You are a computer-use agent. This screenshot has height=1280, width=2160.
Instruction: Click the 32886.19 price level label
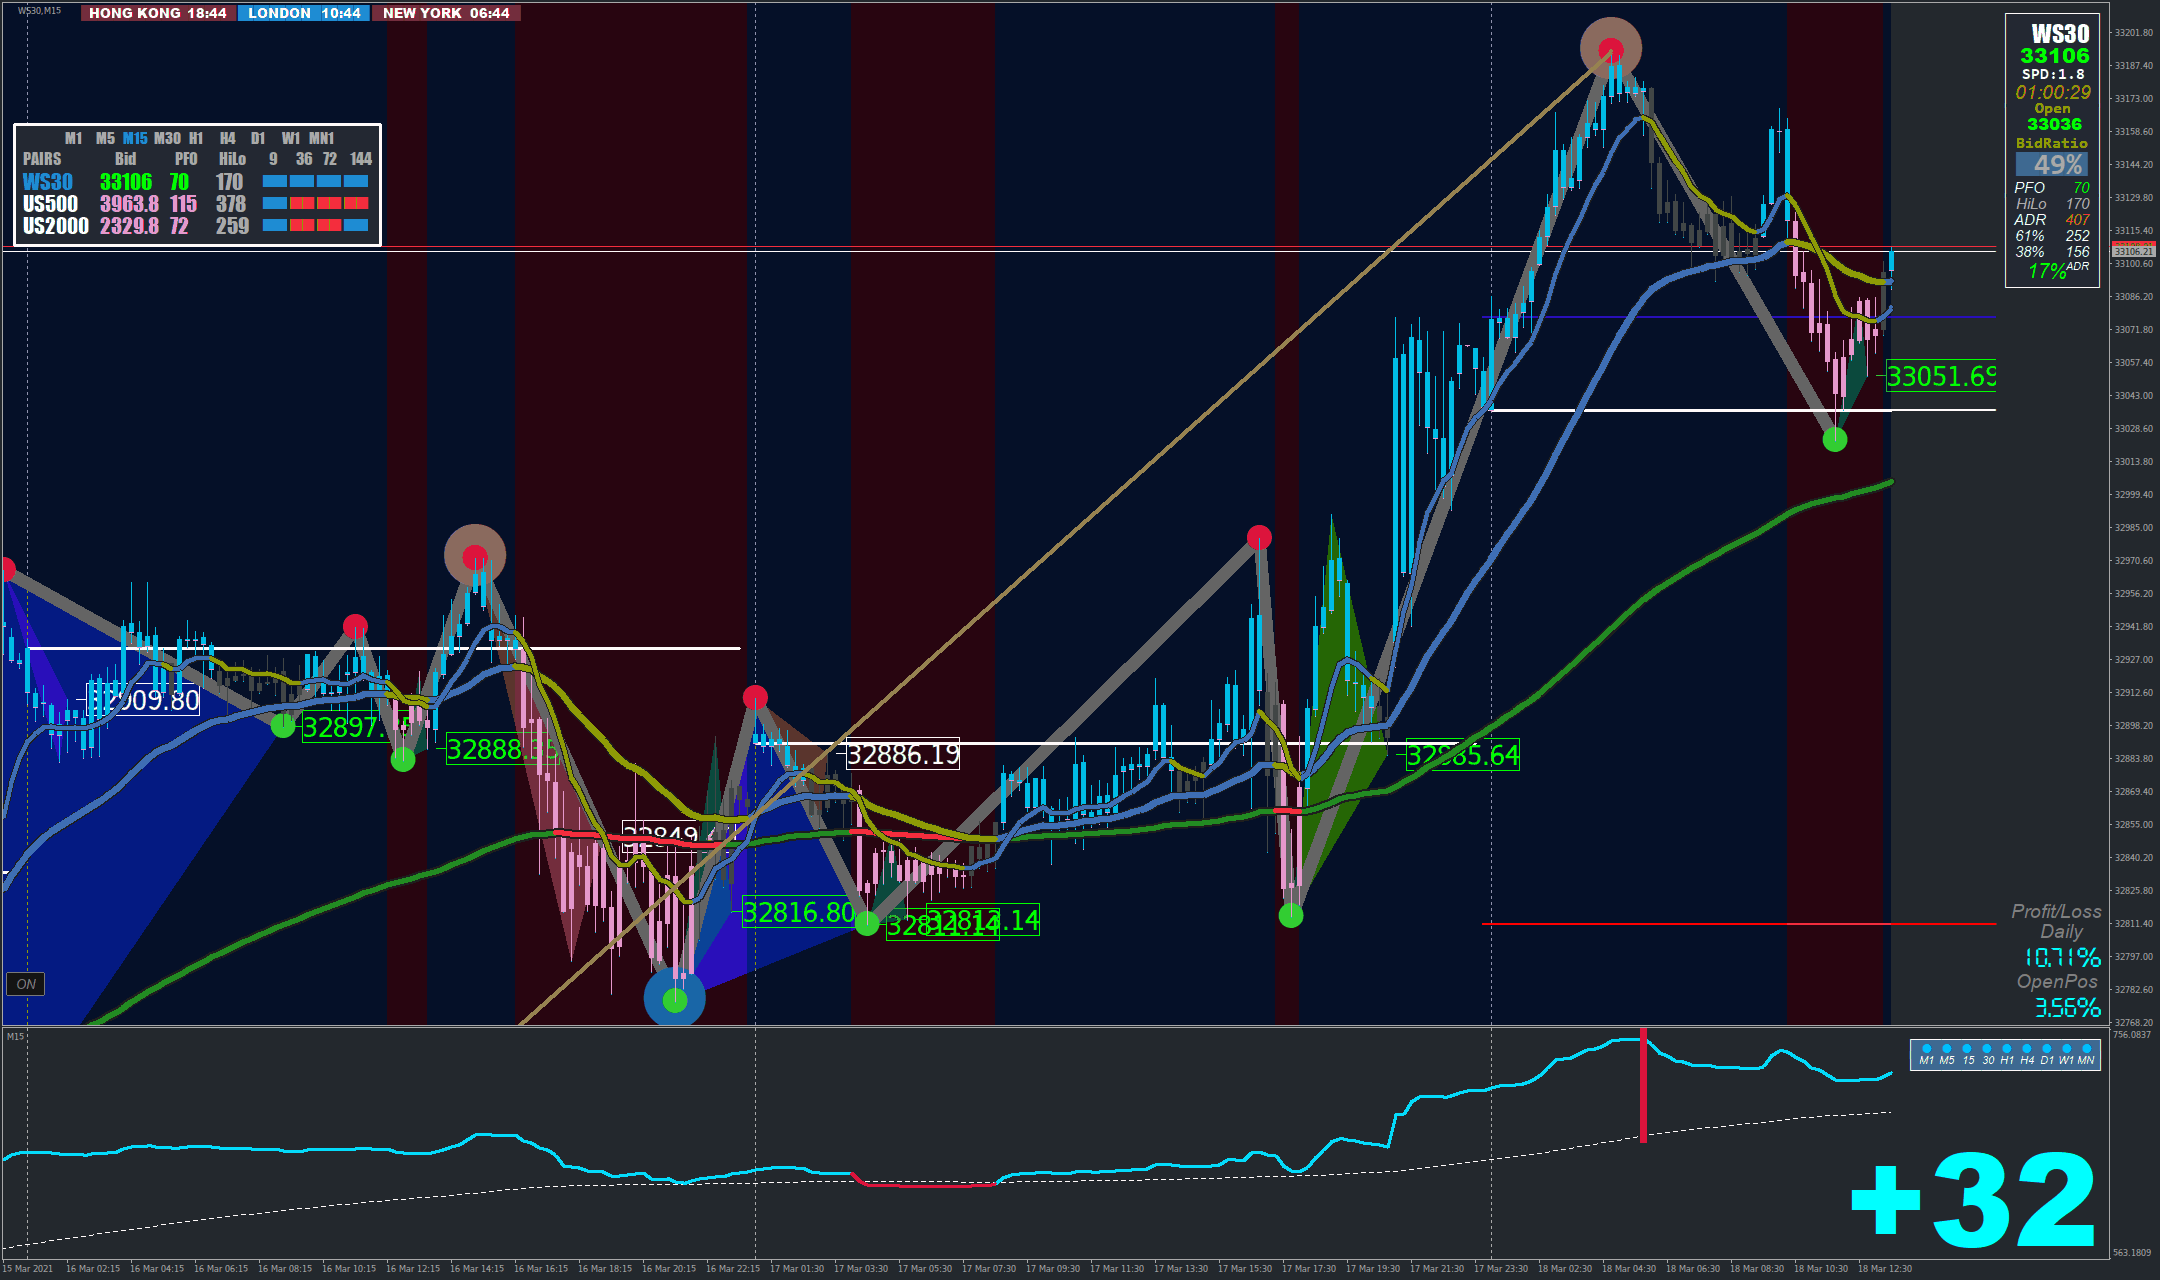tap(902, 754)
